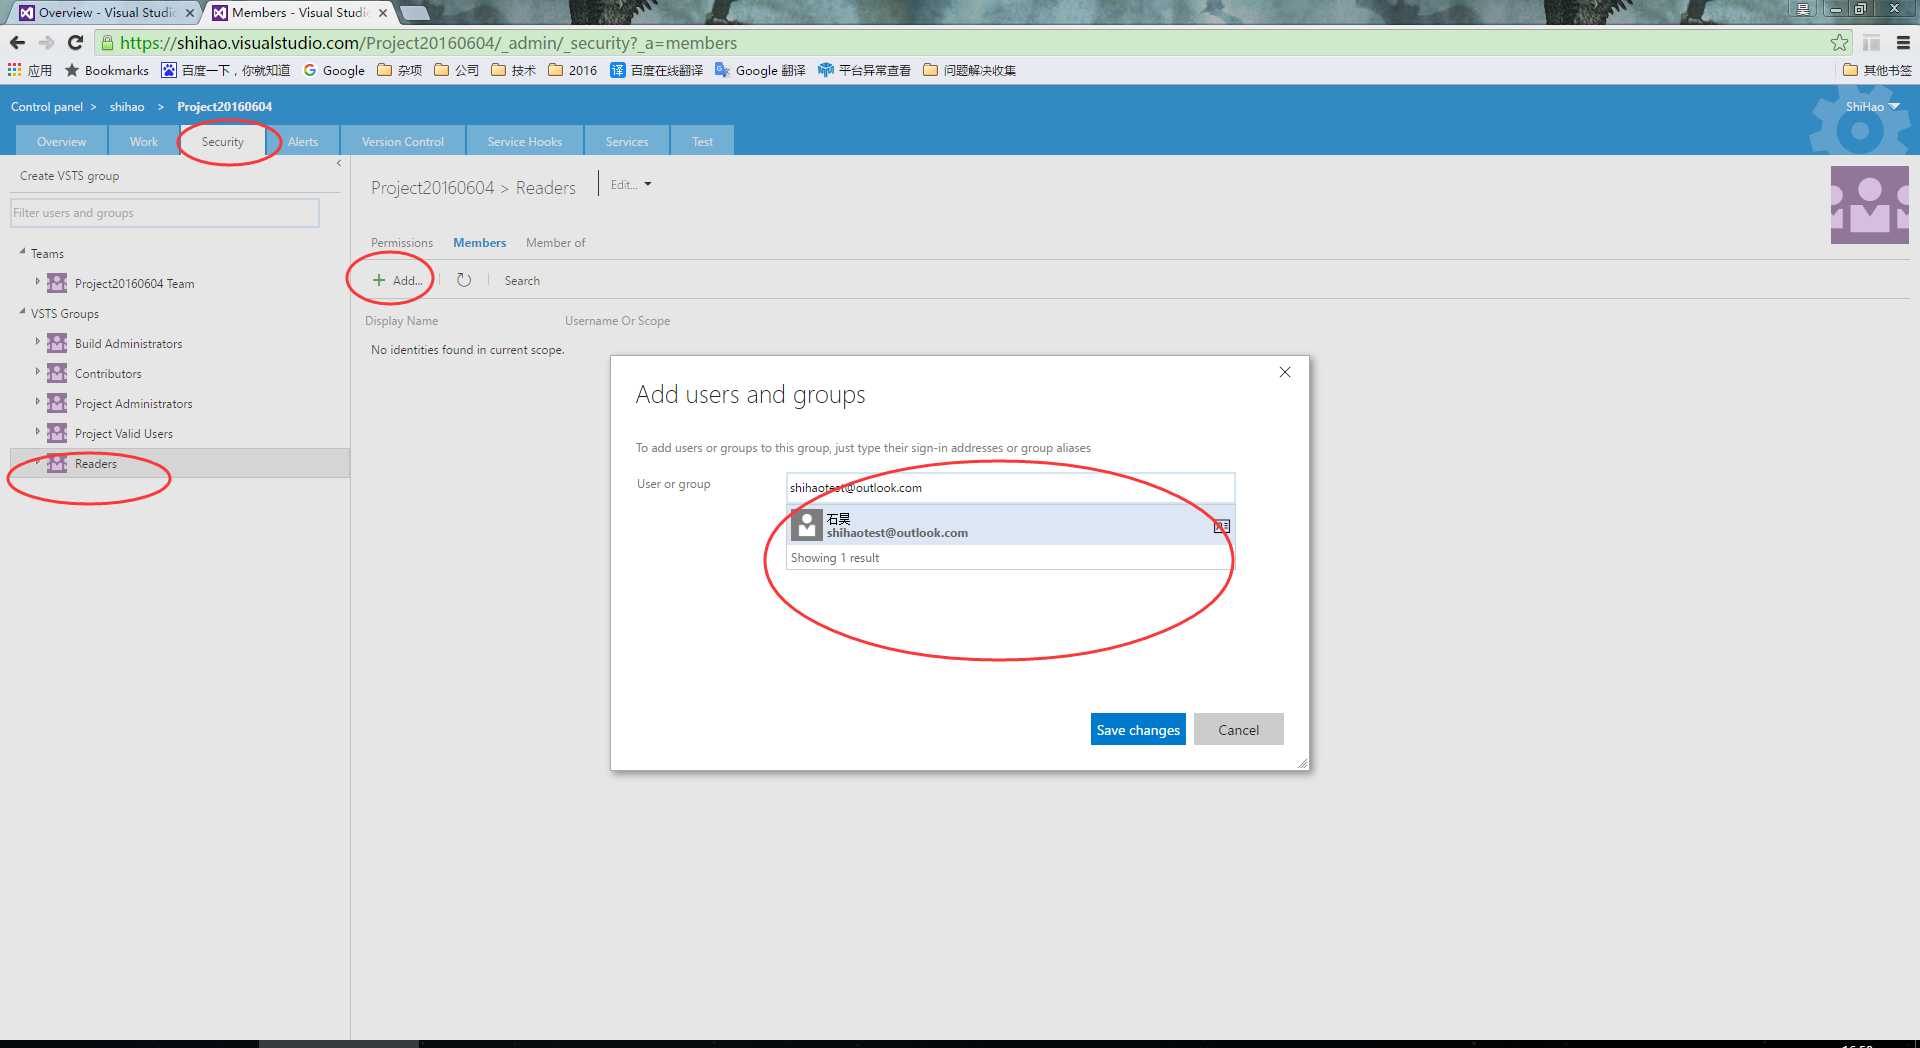1920x1048 pixels.
Task: Select the user avatar for 石昊 in results
Action: click(807, 525)
